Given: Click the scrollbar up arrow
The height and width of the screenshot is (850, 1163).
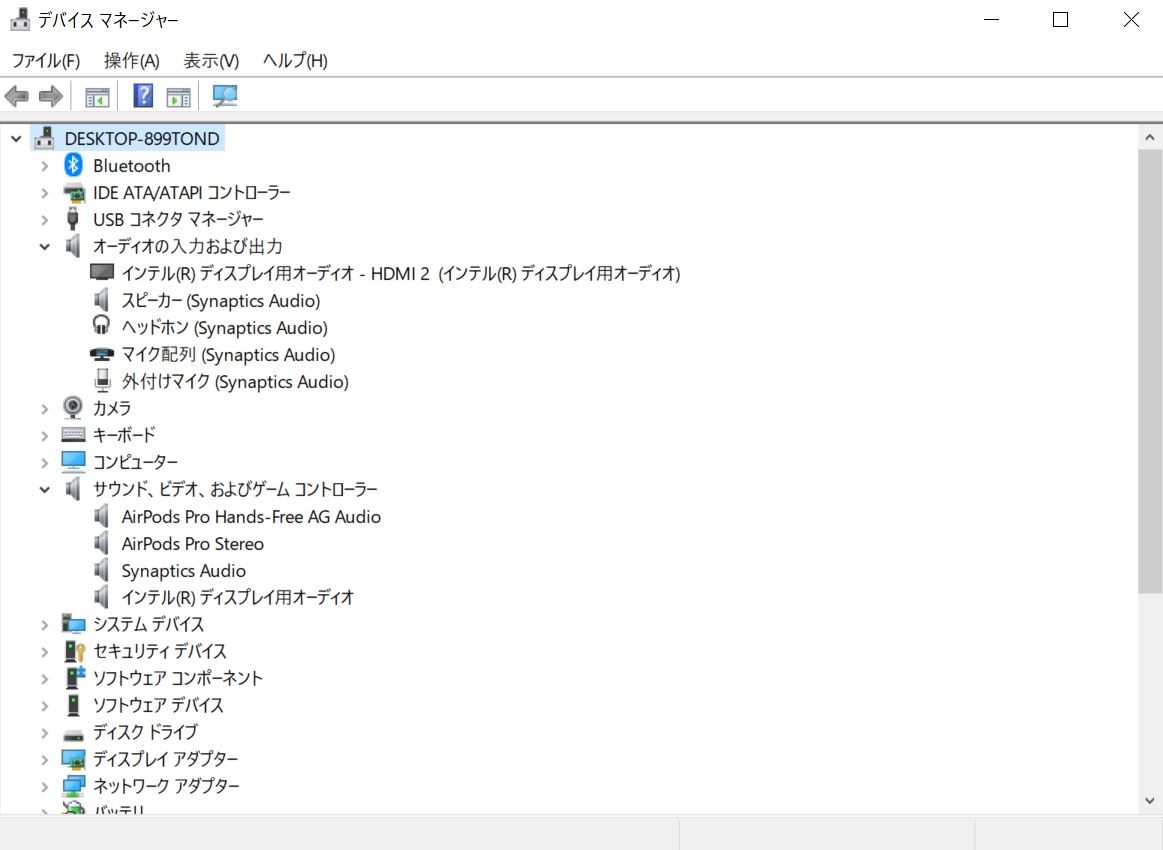Looking at the screenshot, I should (x=1150, y=137).
